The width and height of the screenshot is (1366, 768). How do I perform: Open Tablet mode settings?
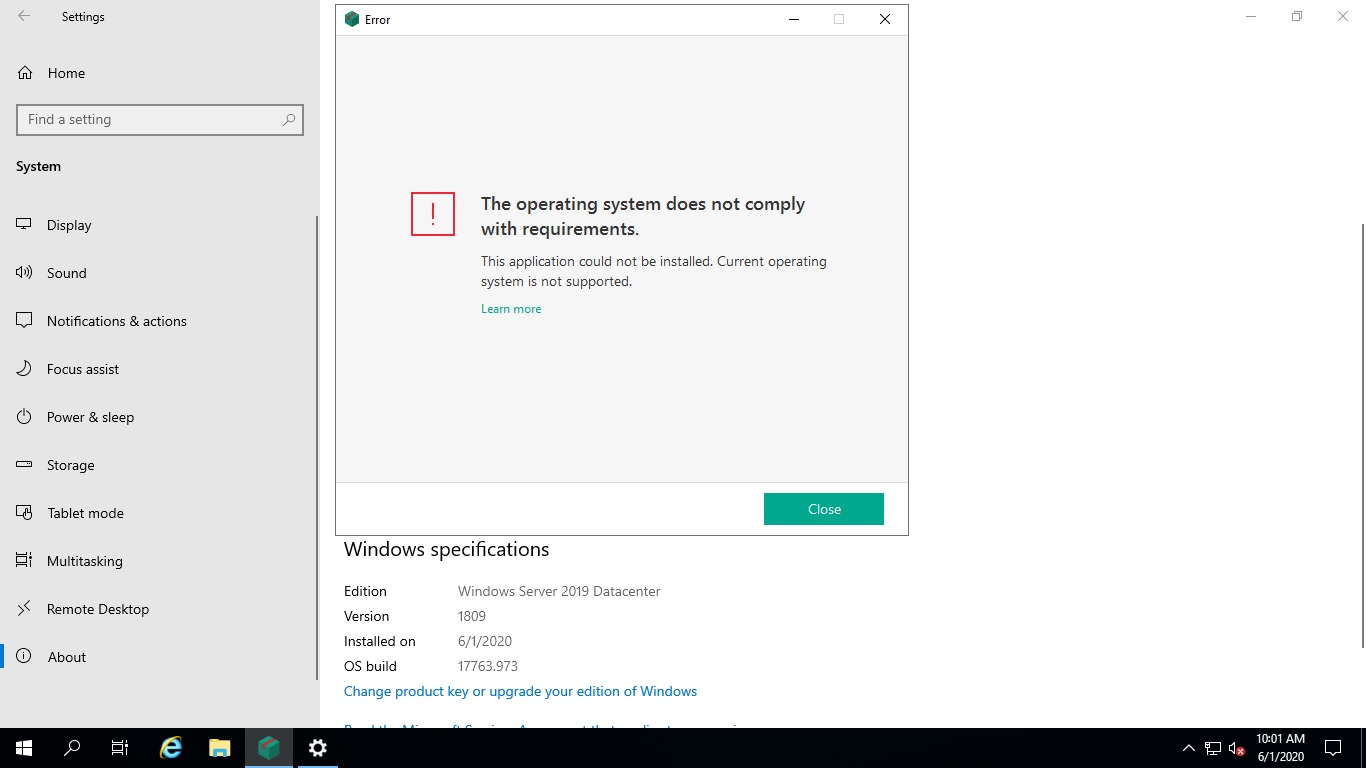pyautogui.click(x=160, y=513)
